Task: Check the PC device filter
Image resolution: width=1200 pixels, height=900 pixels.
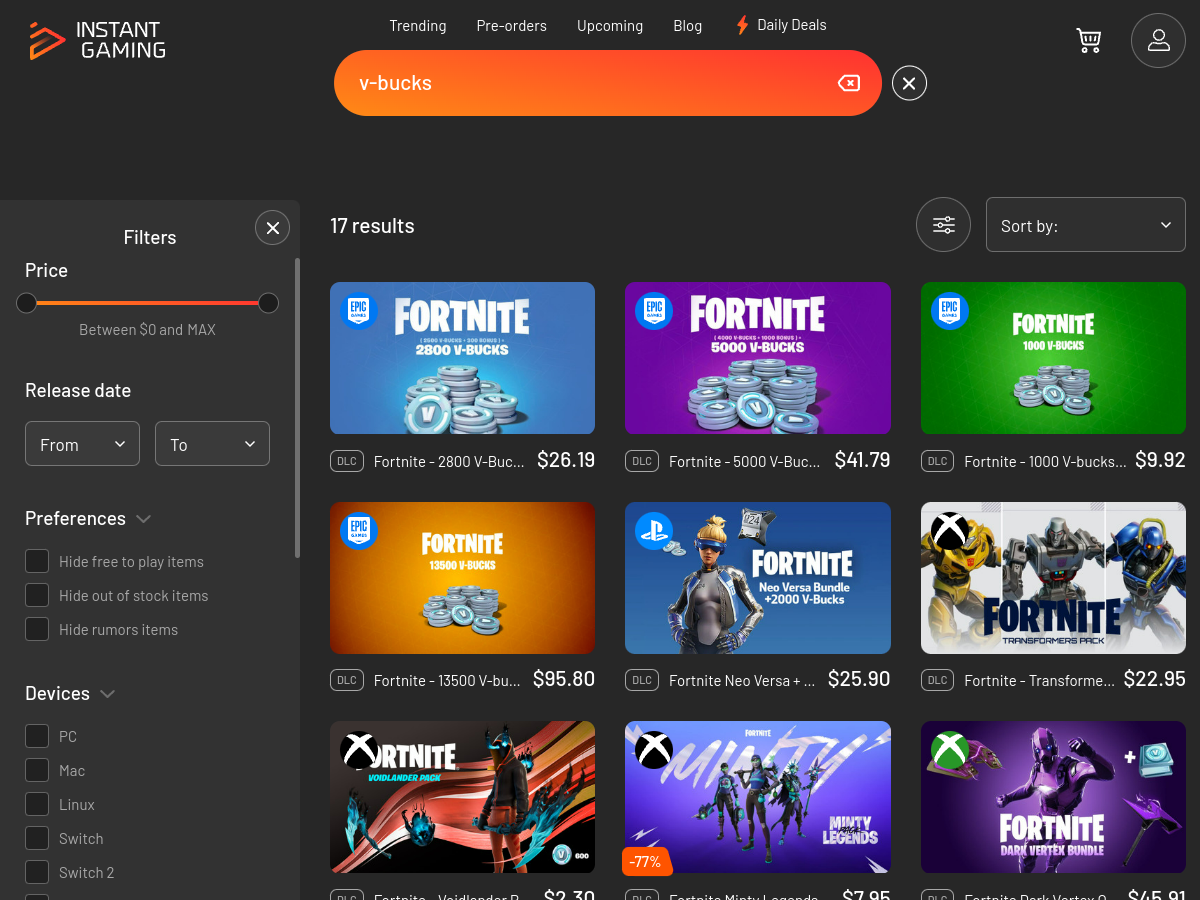Action: pos(37,737)
